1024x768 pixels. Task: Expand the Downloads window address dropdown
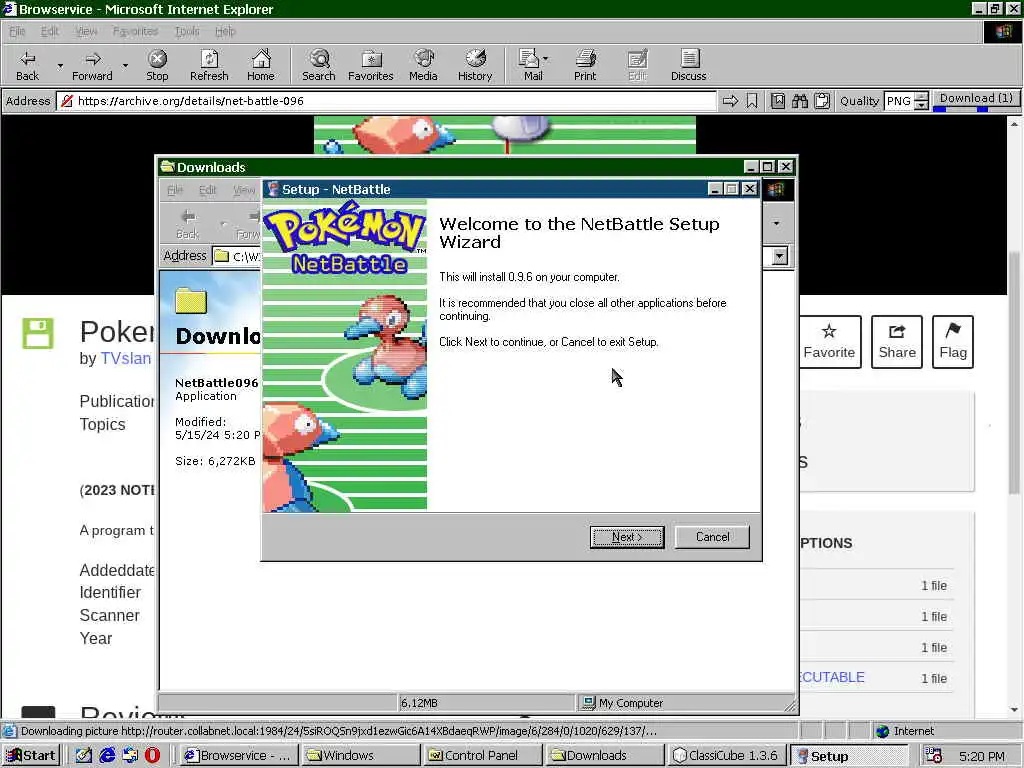click(779, 256)
